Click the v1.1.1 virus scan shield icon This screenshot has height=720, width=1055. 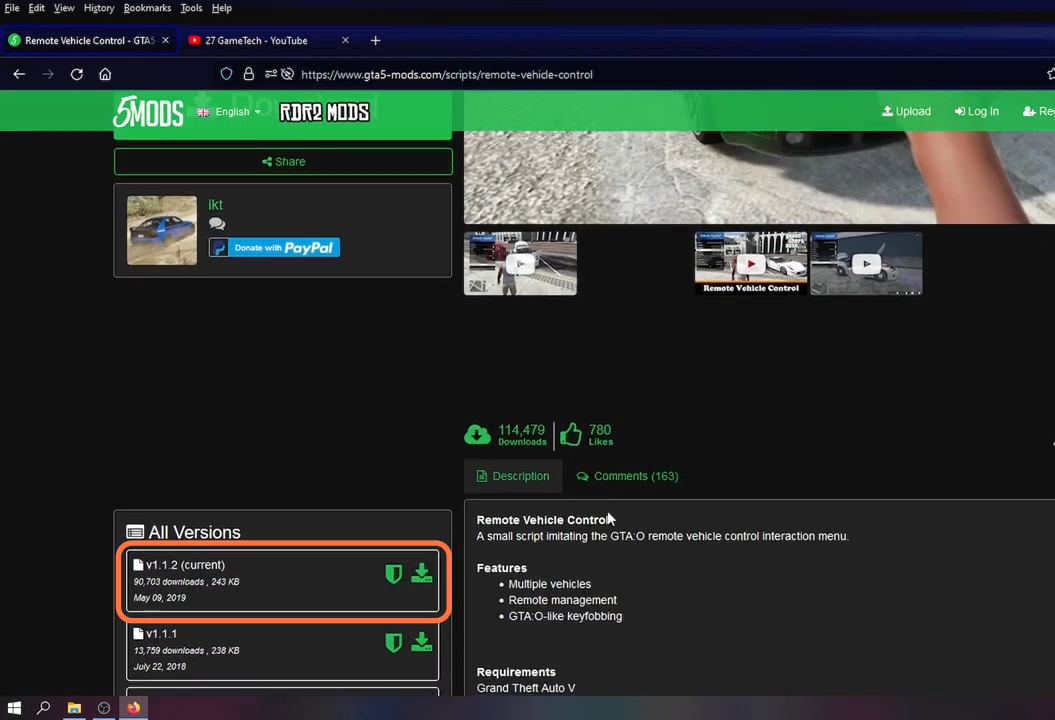394,643
